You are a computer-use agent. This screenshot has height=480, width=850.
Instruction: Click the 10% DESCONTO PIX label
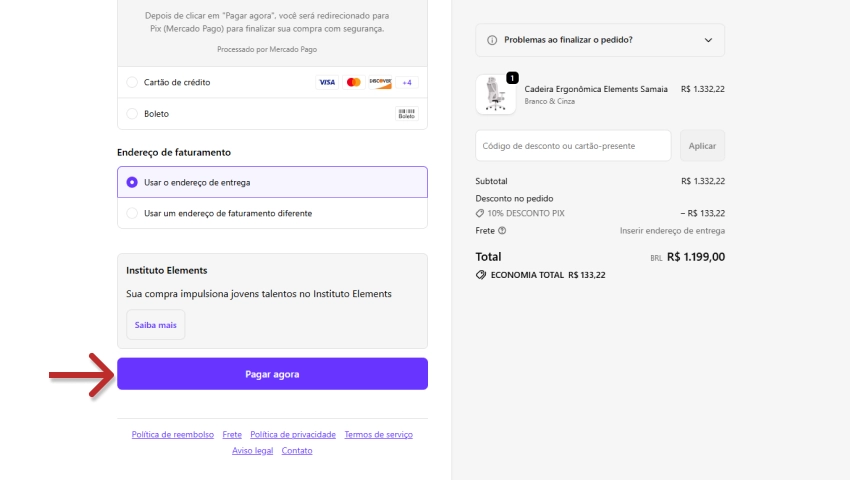[526, 213]
